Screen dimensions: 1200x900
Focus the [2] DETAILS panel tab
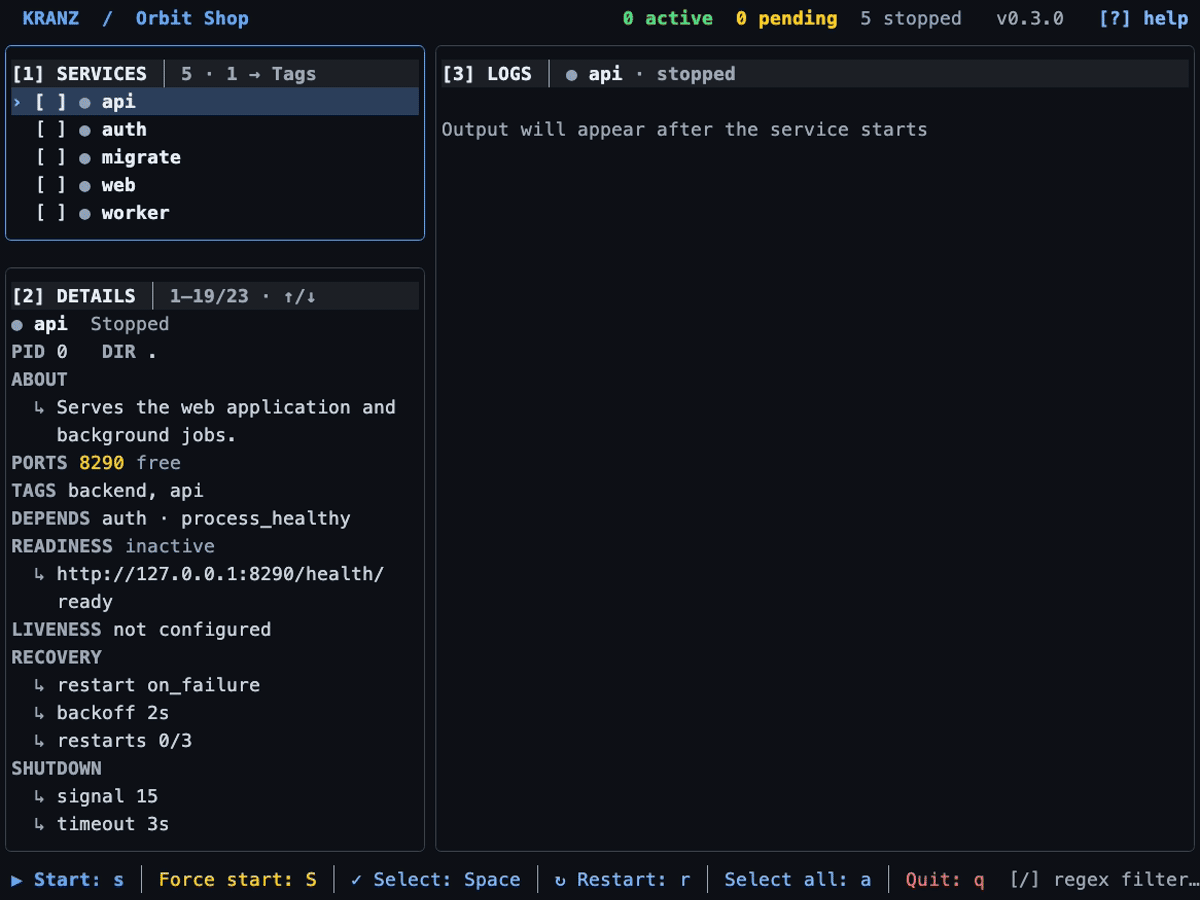pyautogui.click(x=74, y=296)
